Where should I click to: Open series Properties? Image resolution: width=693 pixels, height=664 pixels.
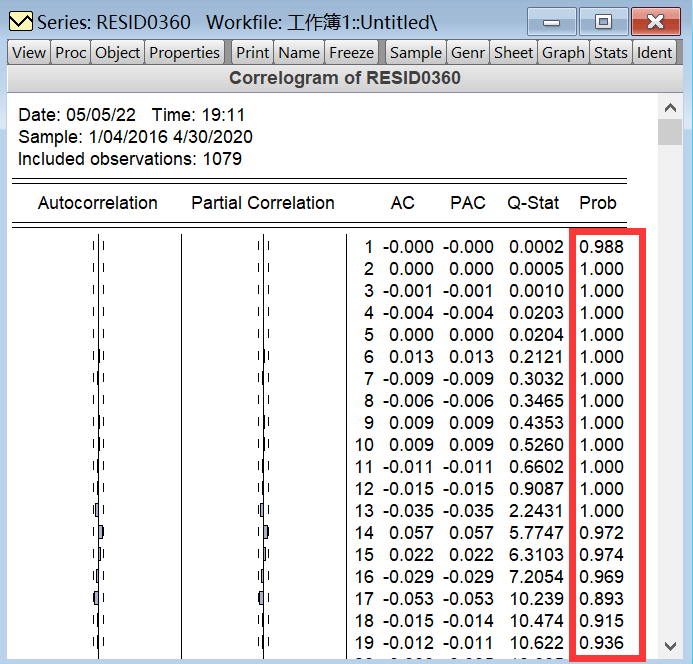(x=184, y=53)
